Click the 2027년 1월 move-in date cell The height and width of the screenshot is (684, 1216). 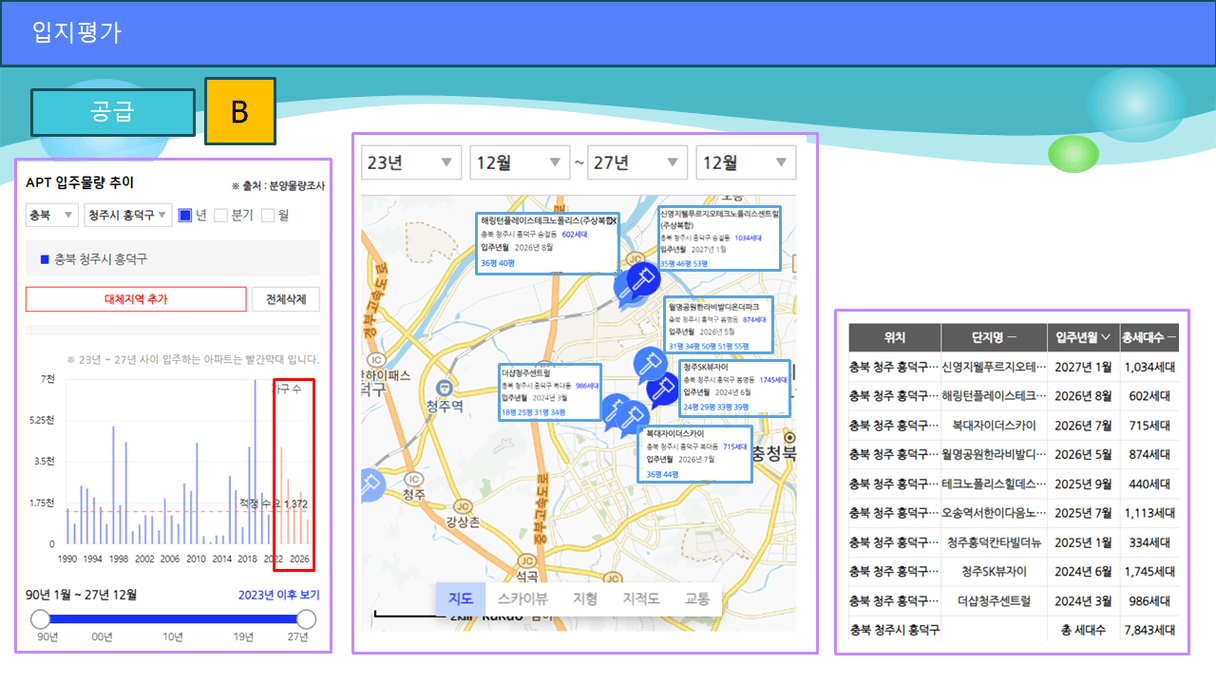click(x=1082, y=367)
